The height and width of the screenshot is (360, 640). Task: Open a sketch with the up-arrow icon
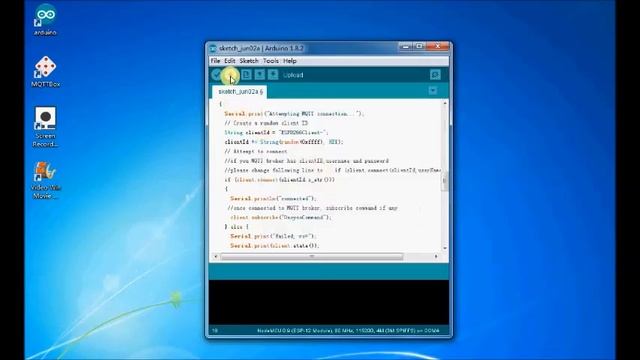coord(260,75)
